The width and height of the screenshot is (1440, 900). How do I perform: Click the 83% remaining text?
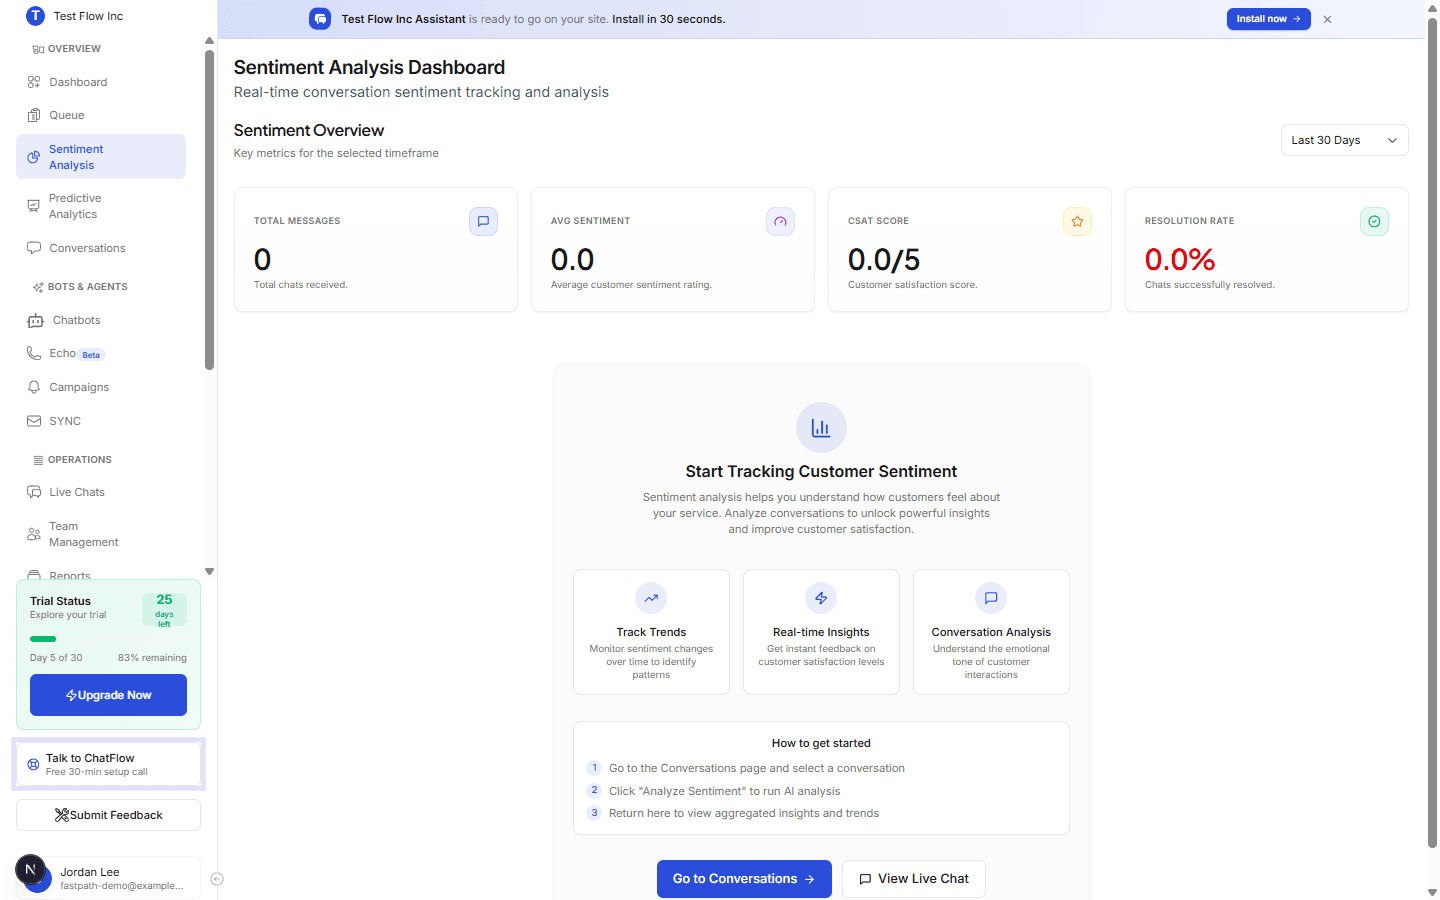[152, 658]
